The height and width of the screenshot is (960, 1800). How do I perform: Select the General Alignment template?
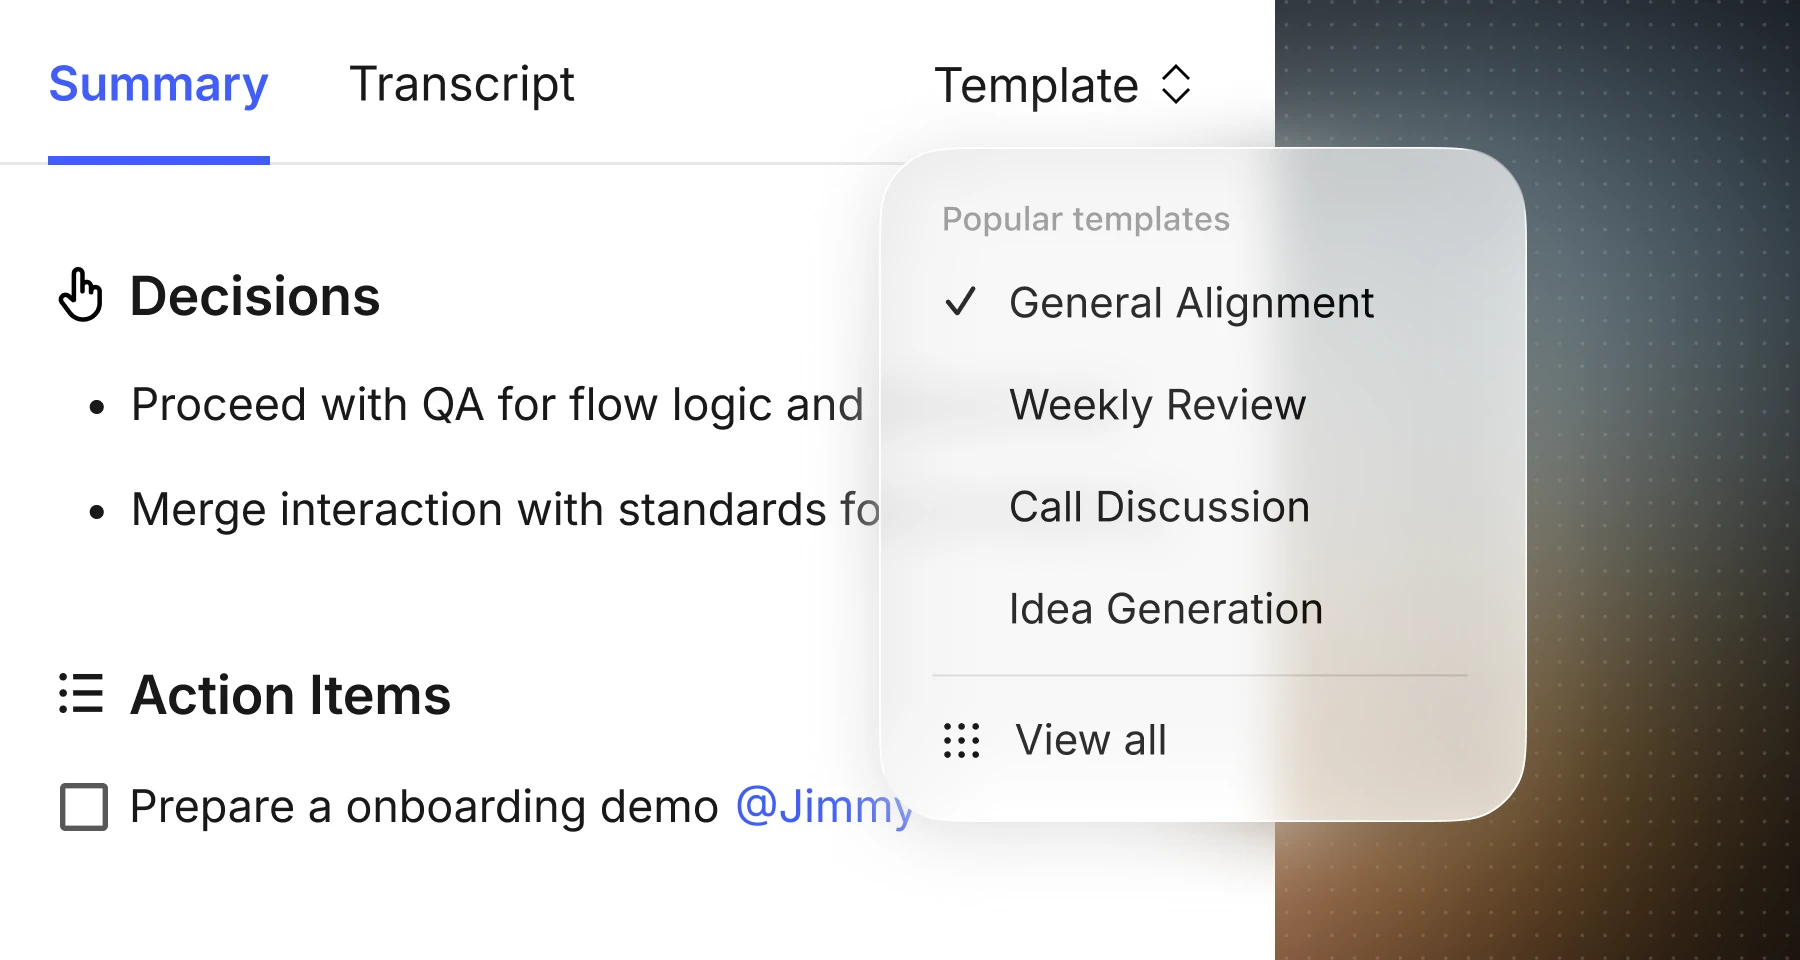tap(1191, 303)
